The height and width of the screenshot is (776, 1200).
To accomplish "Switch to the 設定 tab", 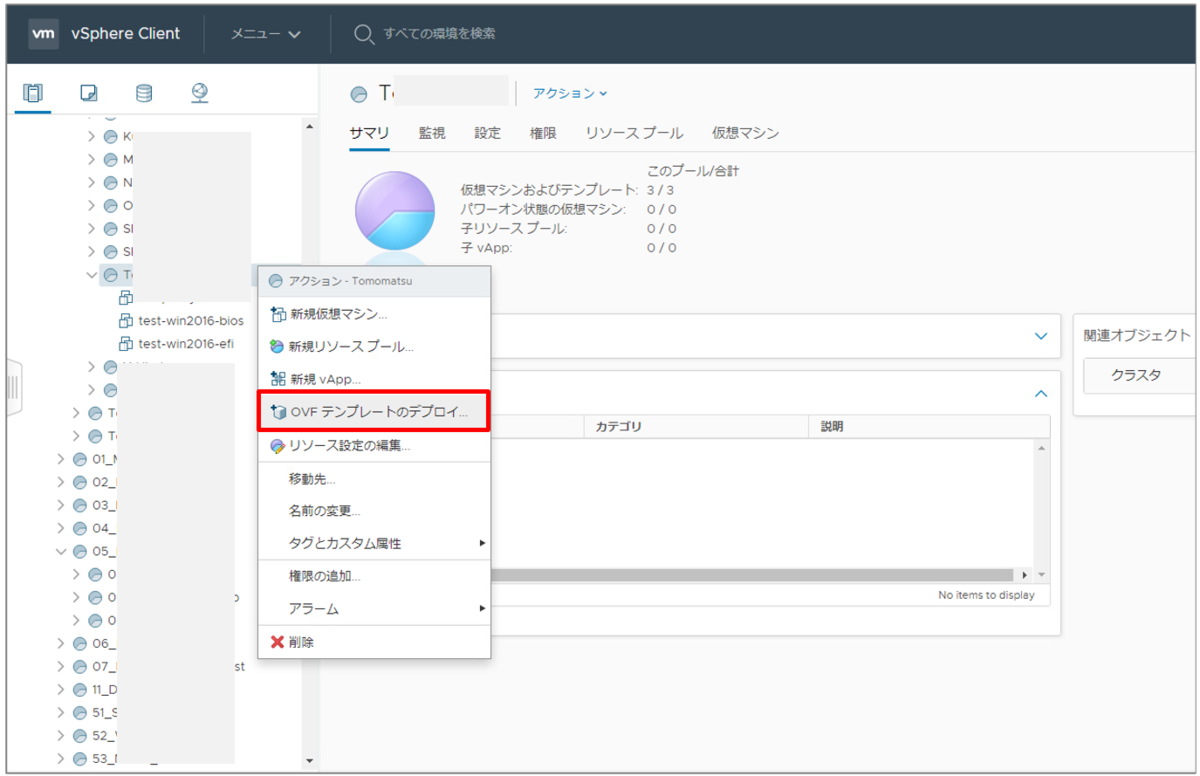I will coord(488,133).
